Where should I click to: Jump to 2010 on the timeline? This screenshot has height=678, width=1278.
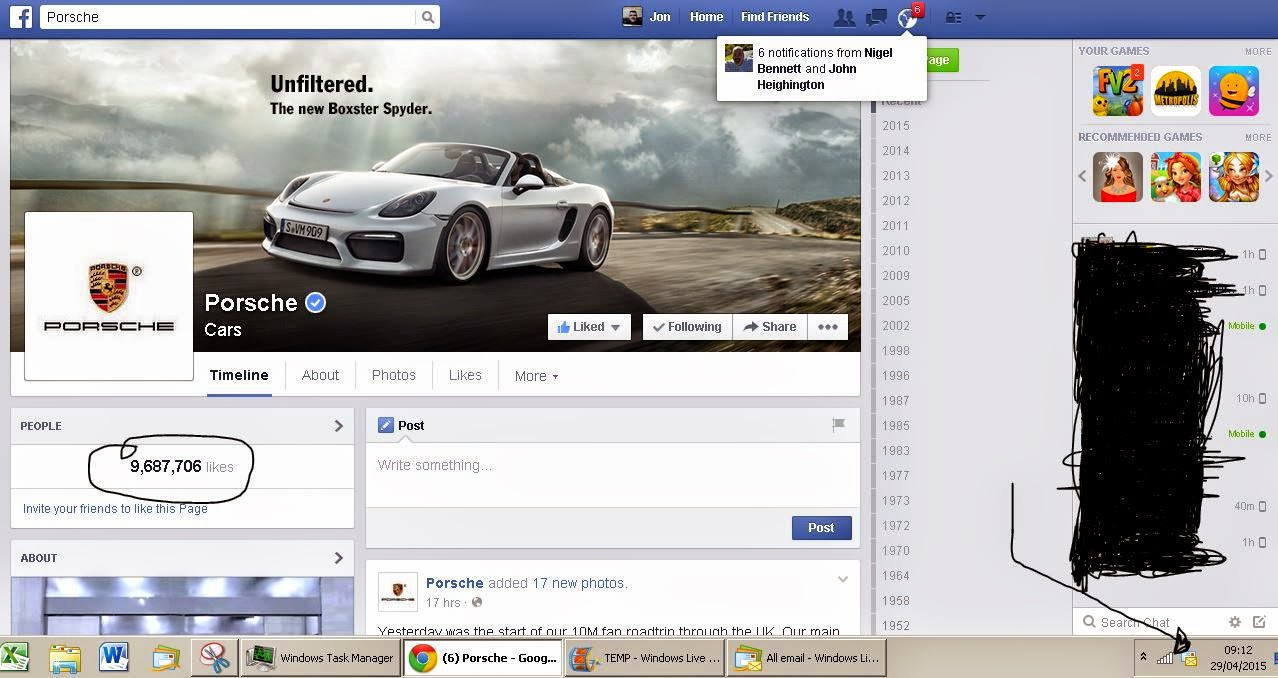pos(896,251)
